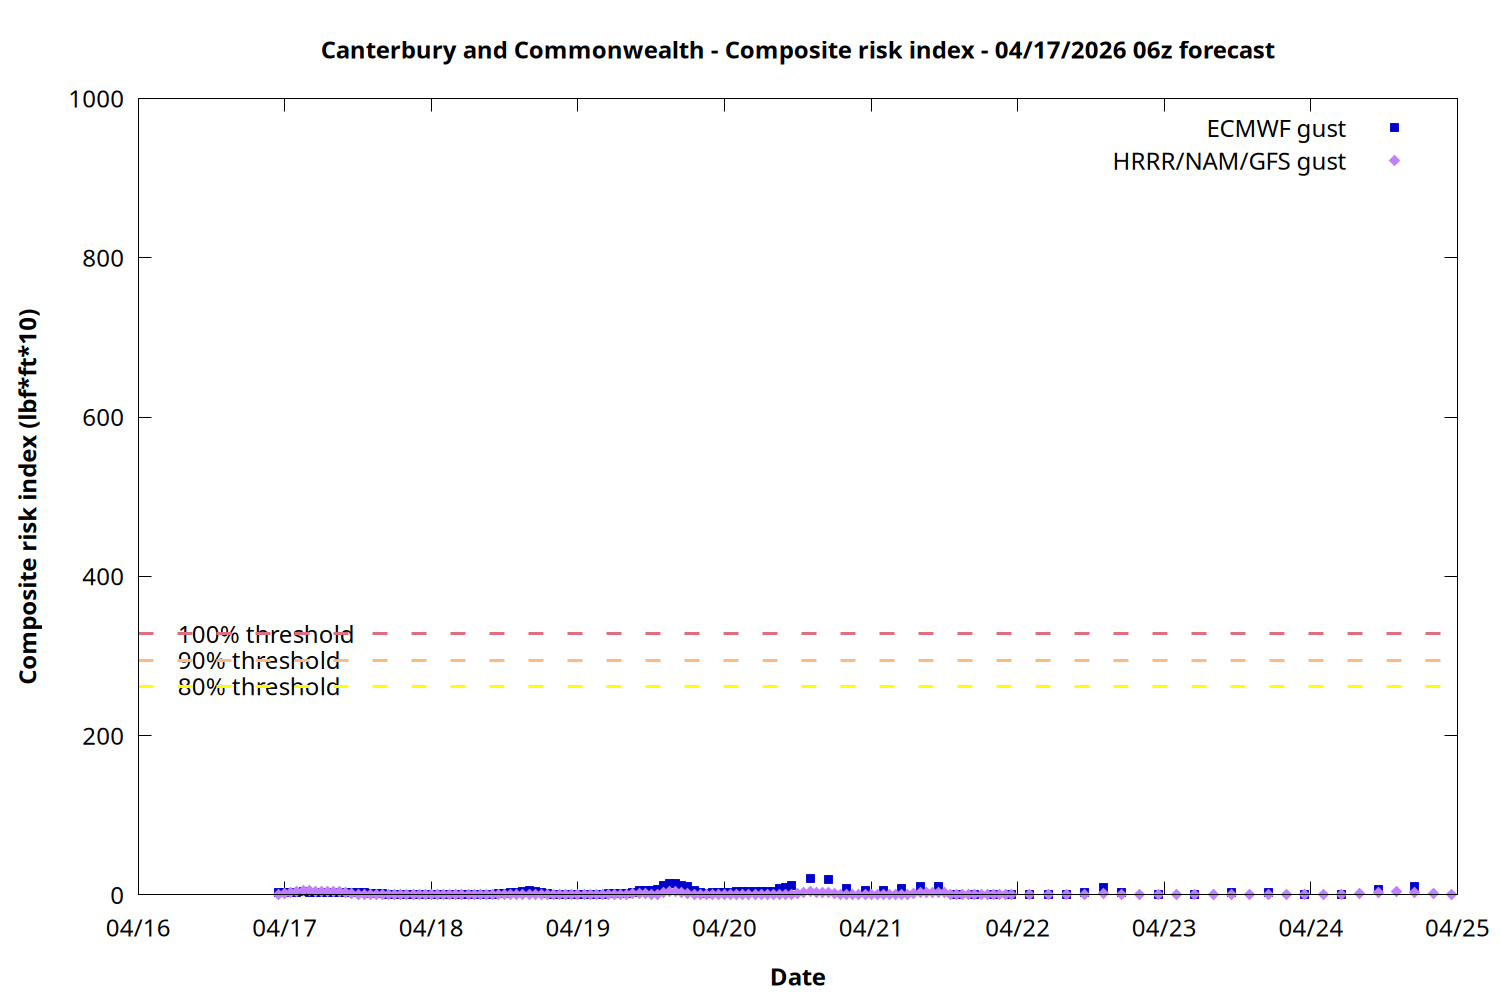This screenshot has width=1500, height=1000.
Task: Click the 80% threshold label
Action: point(258,687)
